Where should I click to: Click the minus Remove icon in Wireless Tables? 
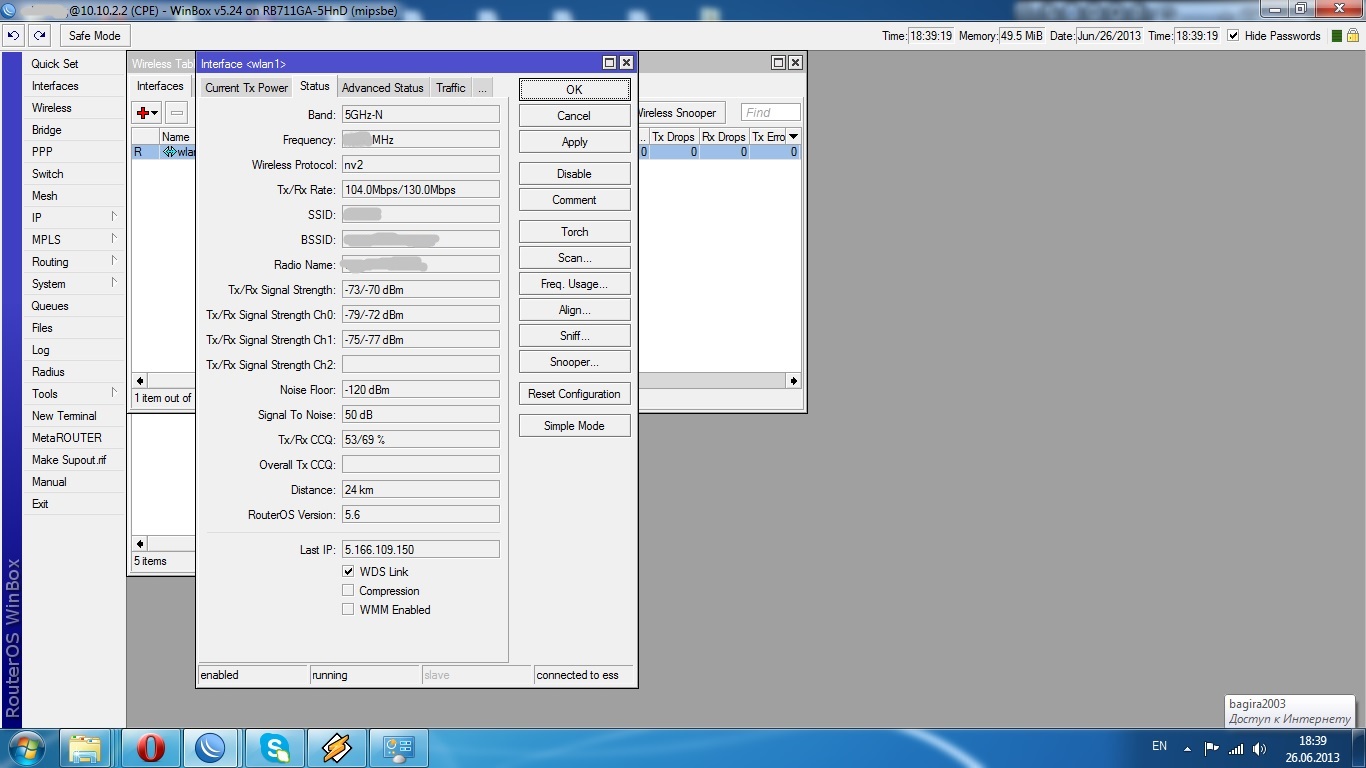point(176,113)
